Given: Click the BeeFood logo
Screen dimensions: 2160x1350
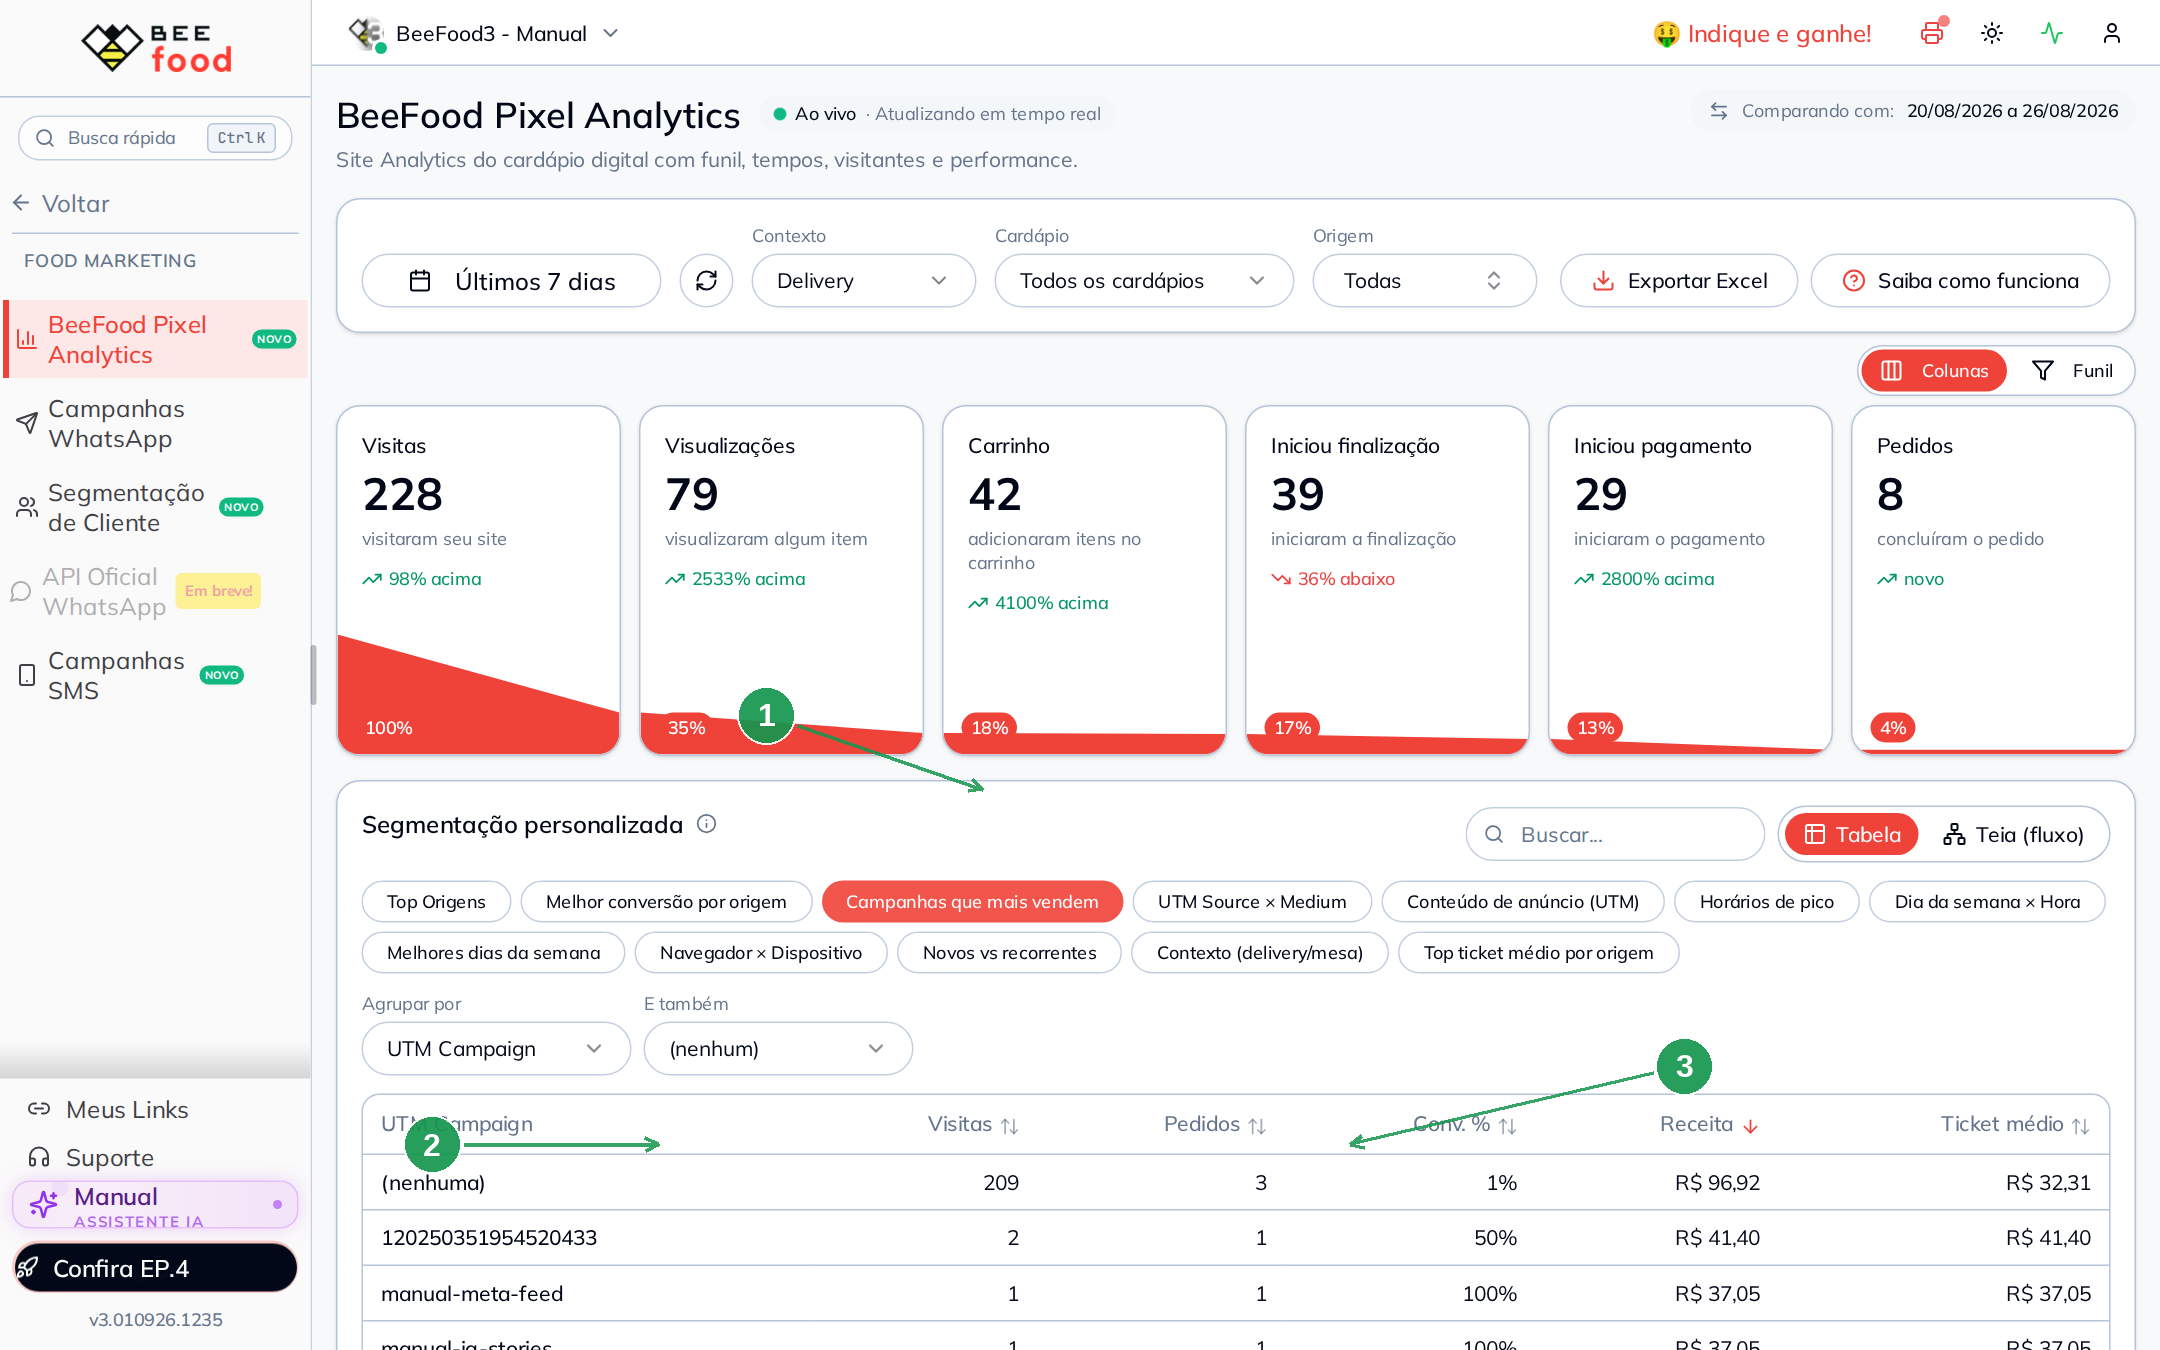Looking at the screenshot, I should [156, 47].
